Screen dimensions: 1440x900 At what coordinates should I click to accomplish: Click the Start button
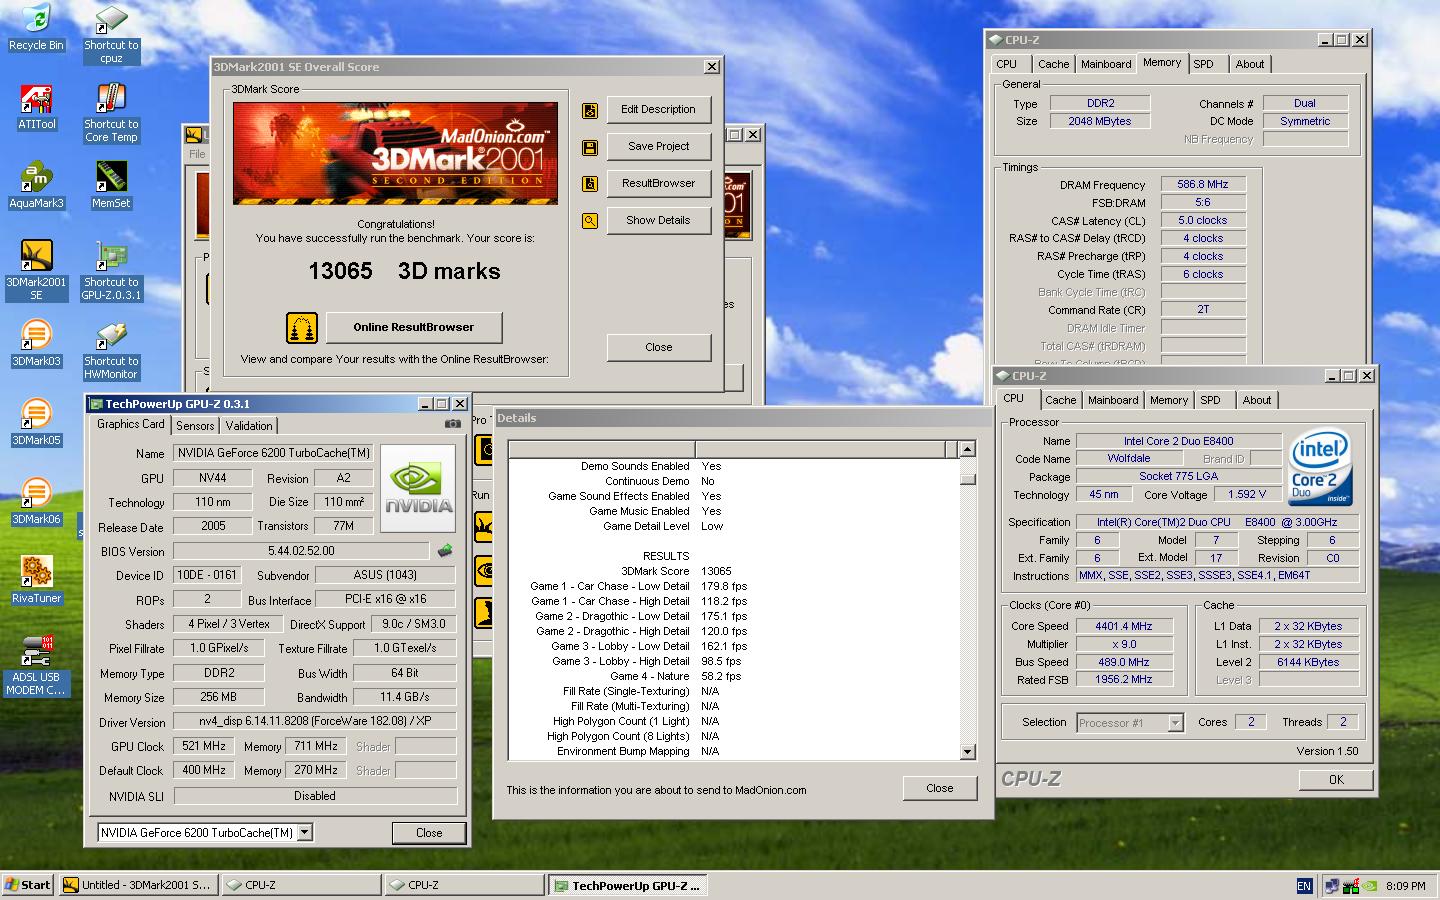click(x=28, y=885)
